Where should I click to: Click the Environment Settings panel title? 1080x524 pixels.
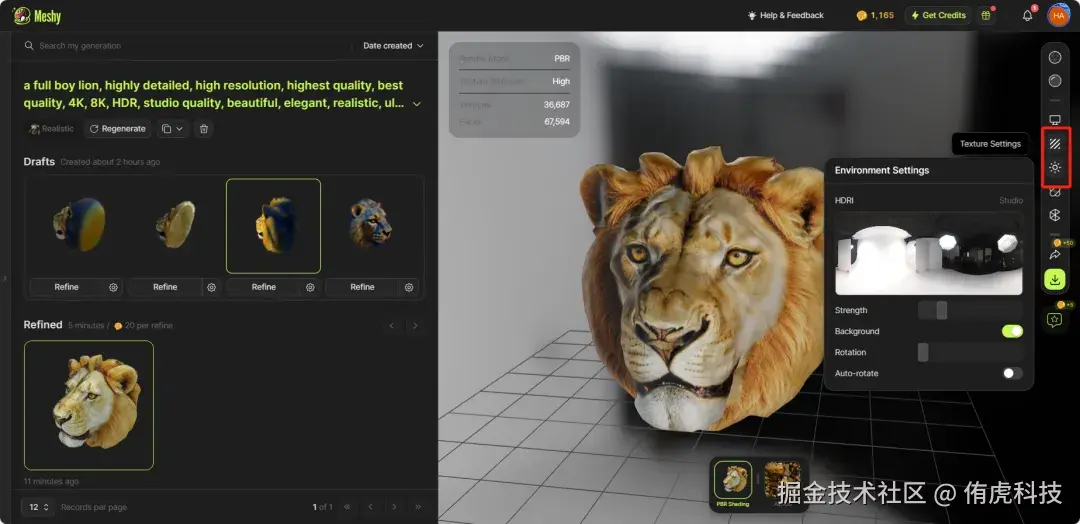coord(882,170)
